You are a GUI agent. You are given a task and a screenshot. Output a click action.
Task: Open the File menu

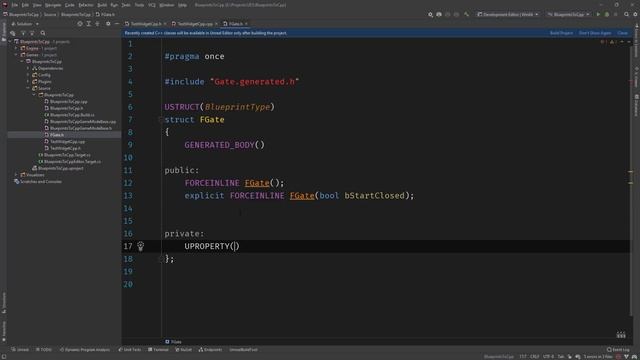tap(15, 5)
